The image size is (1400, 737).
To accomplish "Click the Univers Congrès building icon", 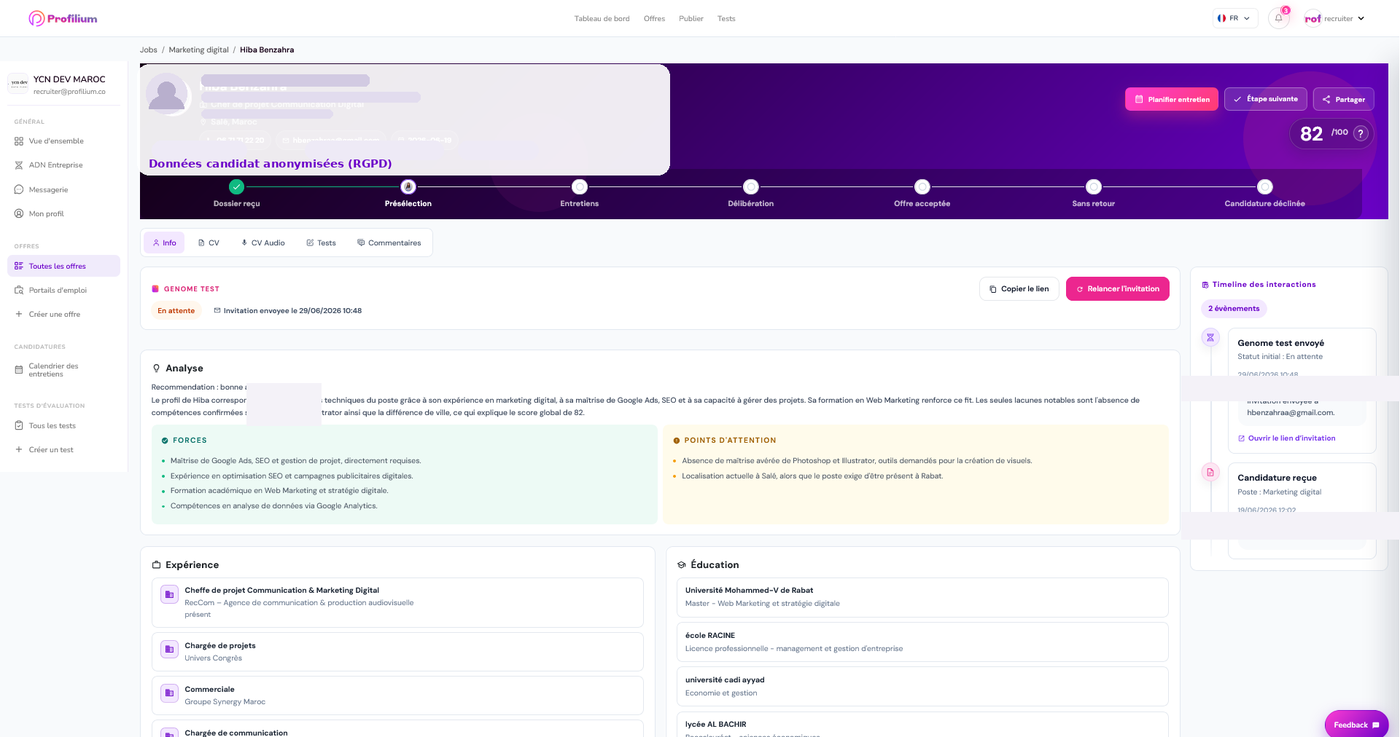I will point(169,649).
